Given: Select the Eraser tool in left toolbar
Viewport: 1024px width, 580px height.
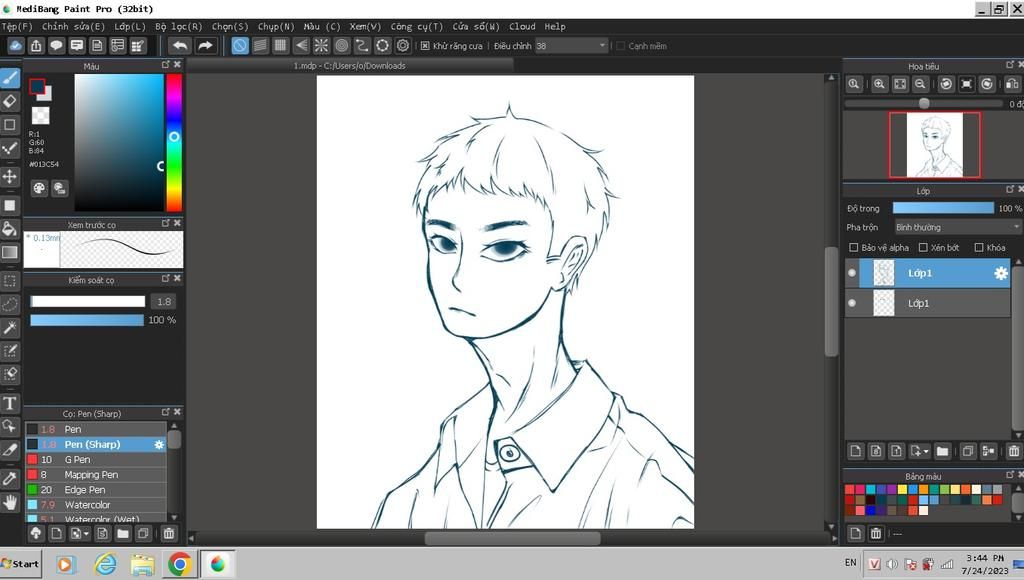Looking at the screenshot, I should pyautogui.click(x=10, y=101).
